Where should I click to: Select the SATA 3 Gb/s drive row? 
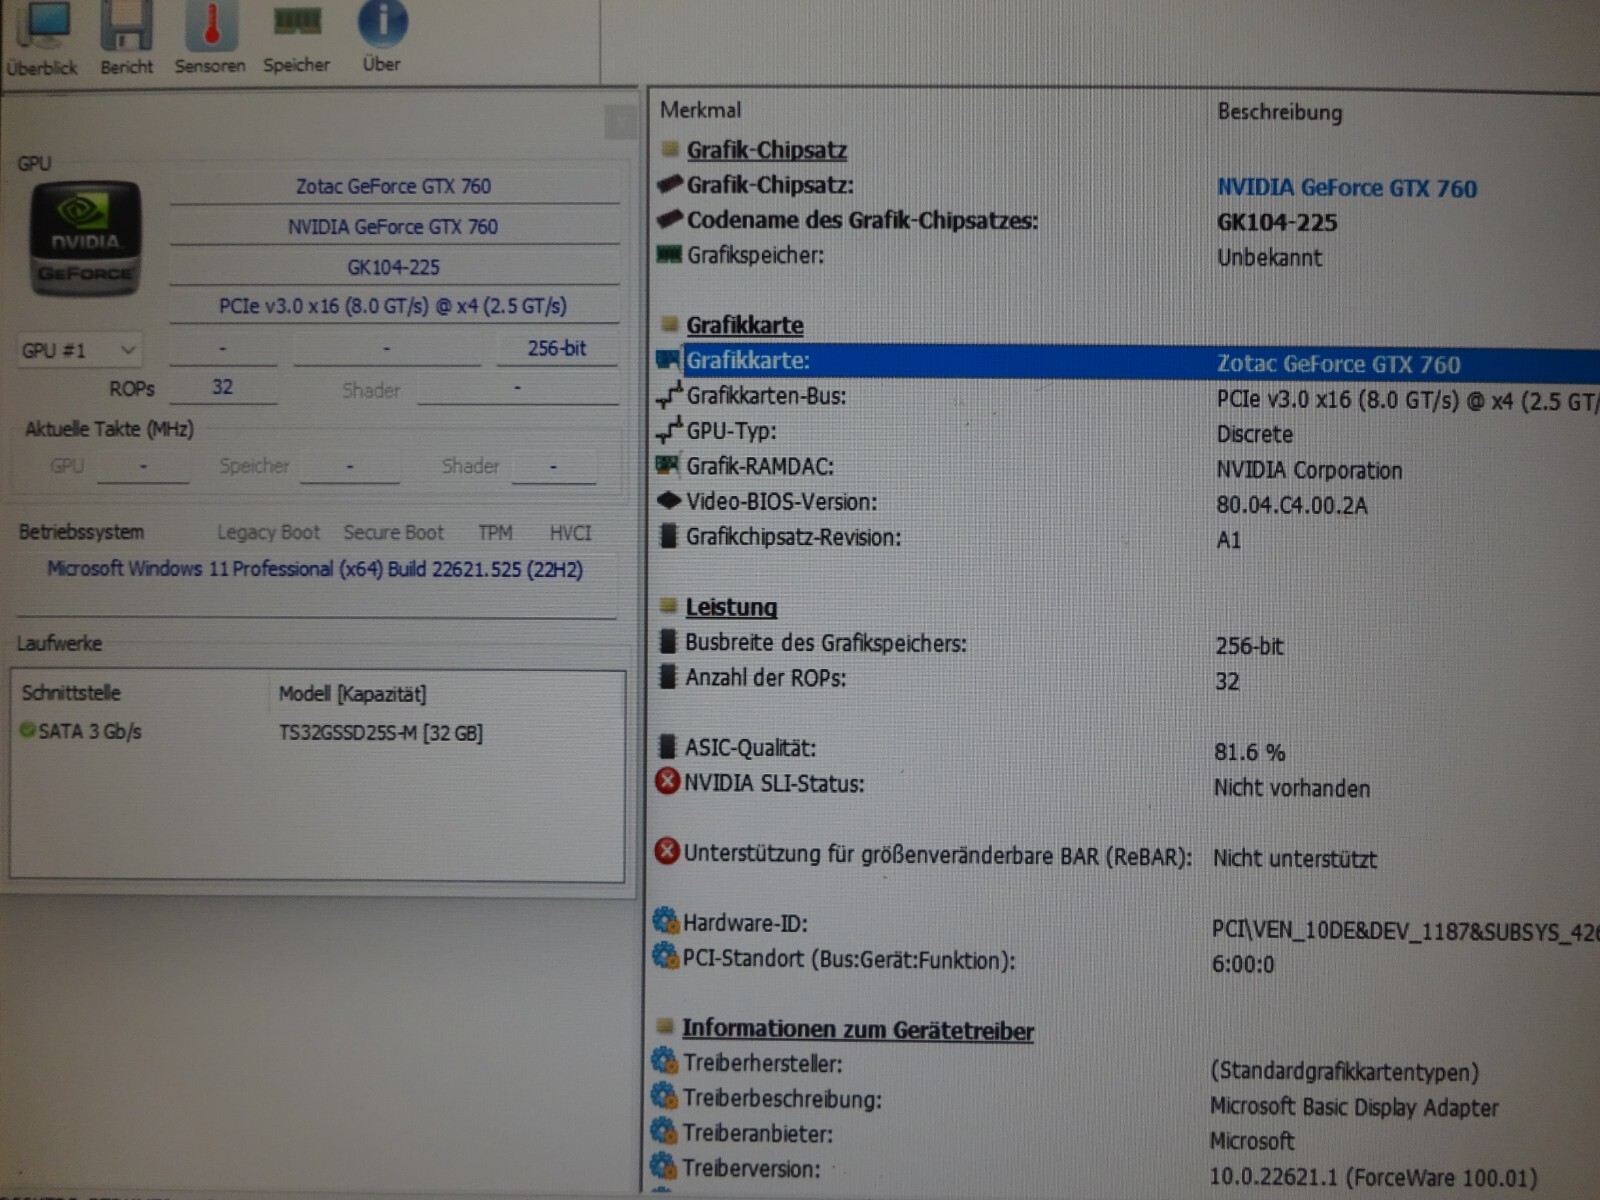(318, 732)
